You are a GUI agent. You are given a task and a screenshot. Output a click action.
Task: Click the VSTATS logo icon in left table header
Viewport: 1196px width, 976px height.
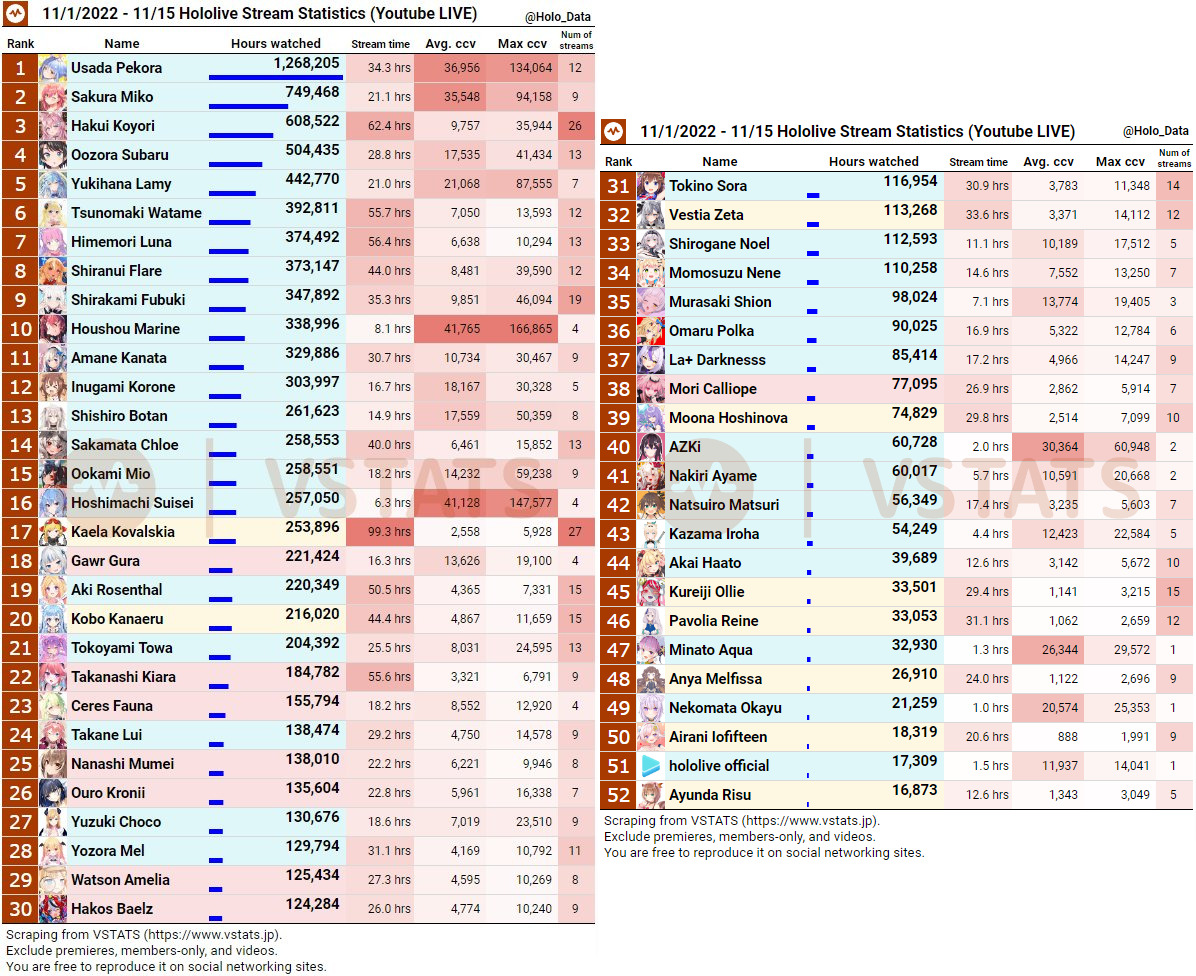coord(16,13)
